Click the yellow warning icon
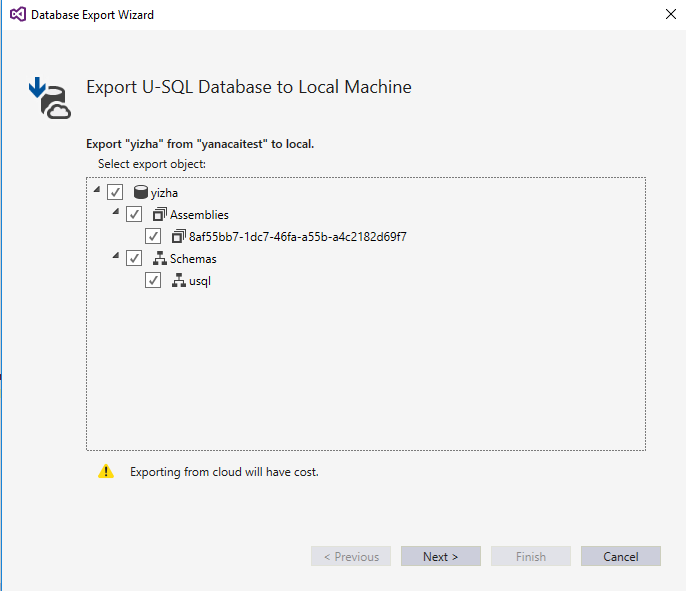Viewport: 686px width, 591px height. coord(106,471)
